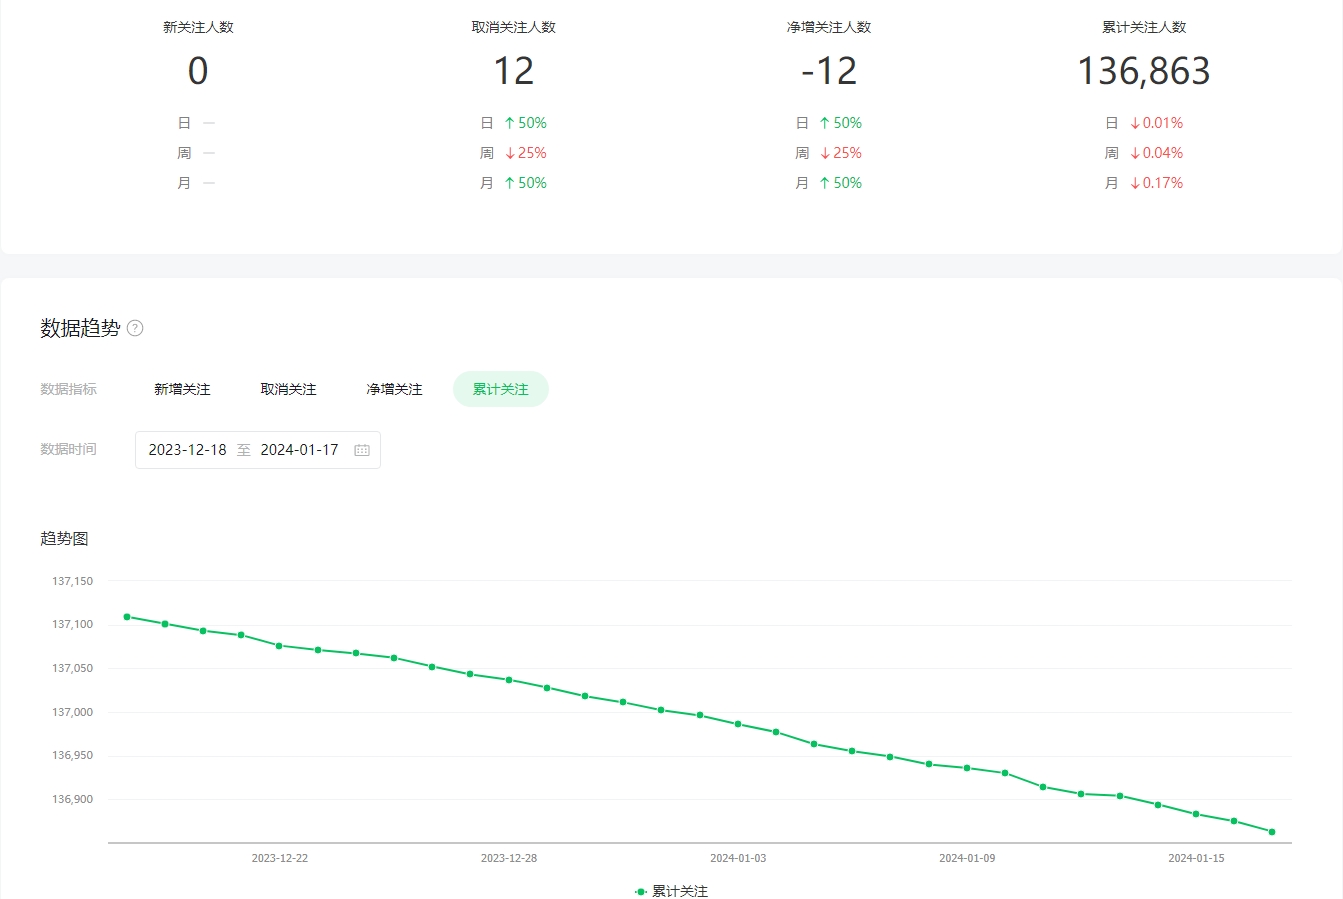Click the data point above 2024-01-03

click(738, 724)
